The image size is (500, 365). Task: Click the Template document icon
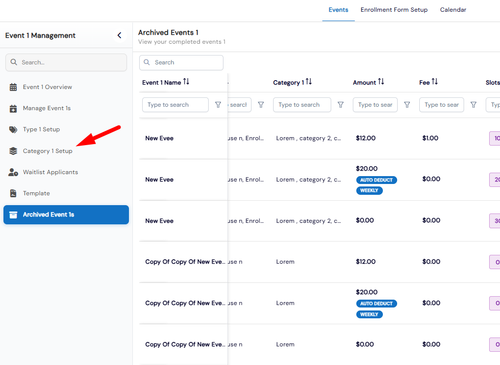[13, 193]
